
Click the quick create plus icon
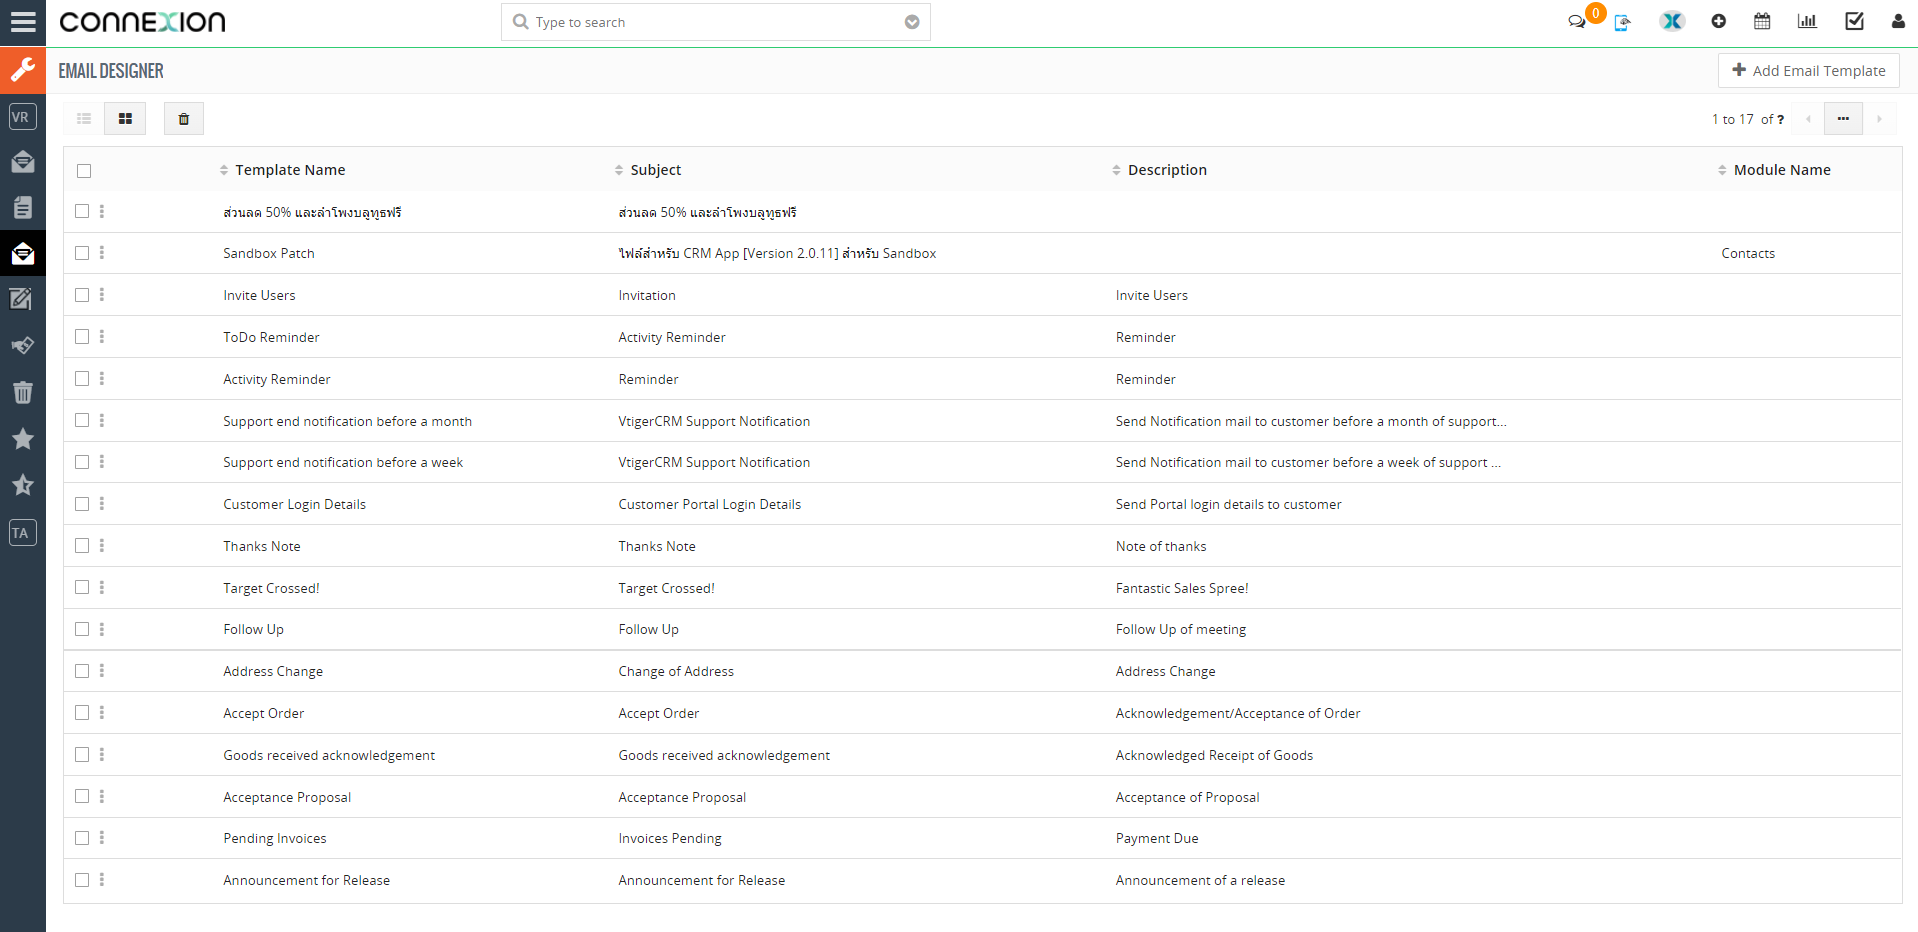(x=1718, y=21)
